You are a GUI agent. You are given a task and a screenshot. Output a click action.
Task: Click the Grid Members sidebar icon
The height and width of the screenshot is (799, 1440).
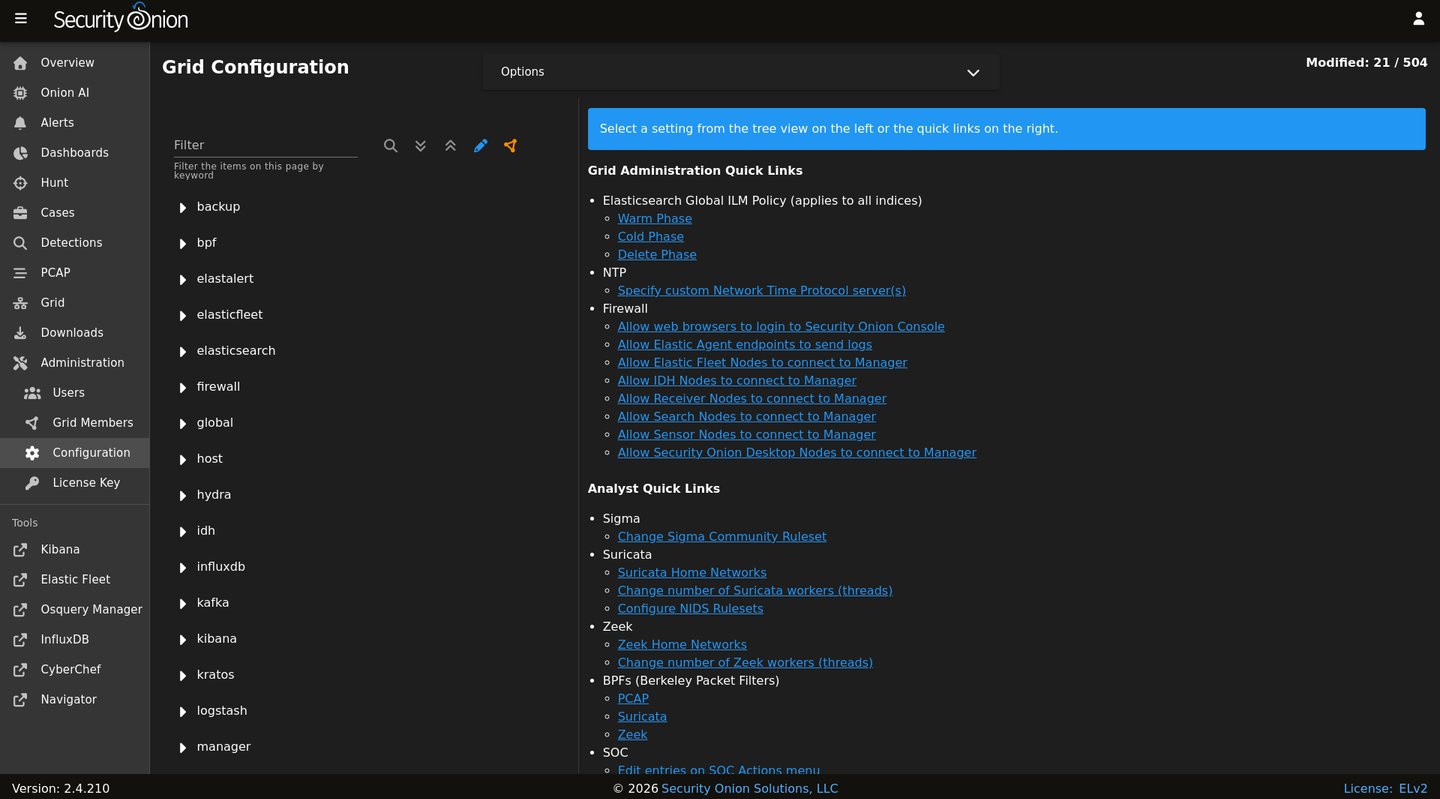click(x=32, y=423)
